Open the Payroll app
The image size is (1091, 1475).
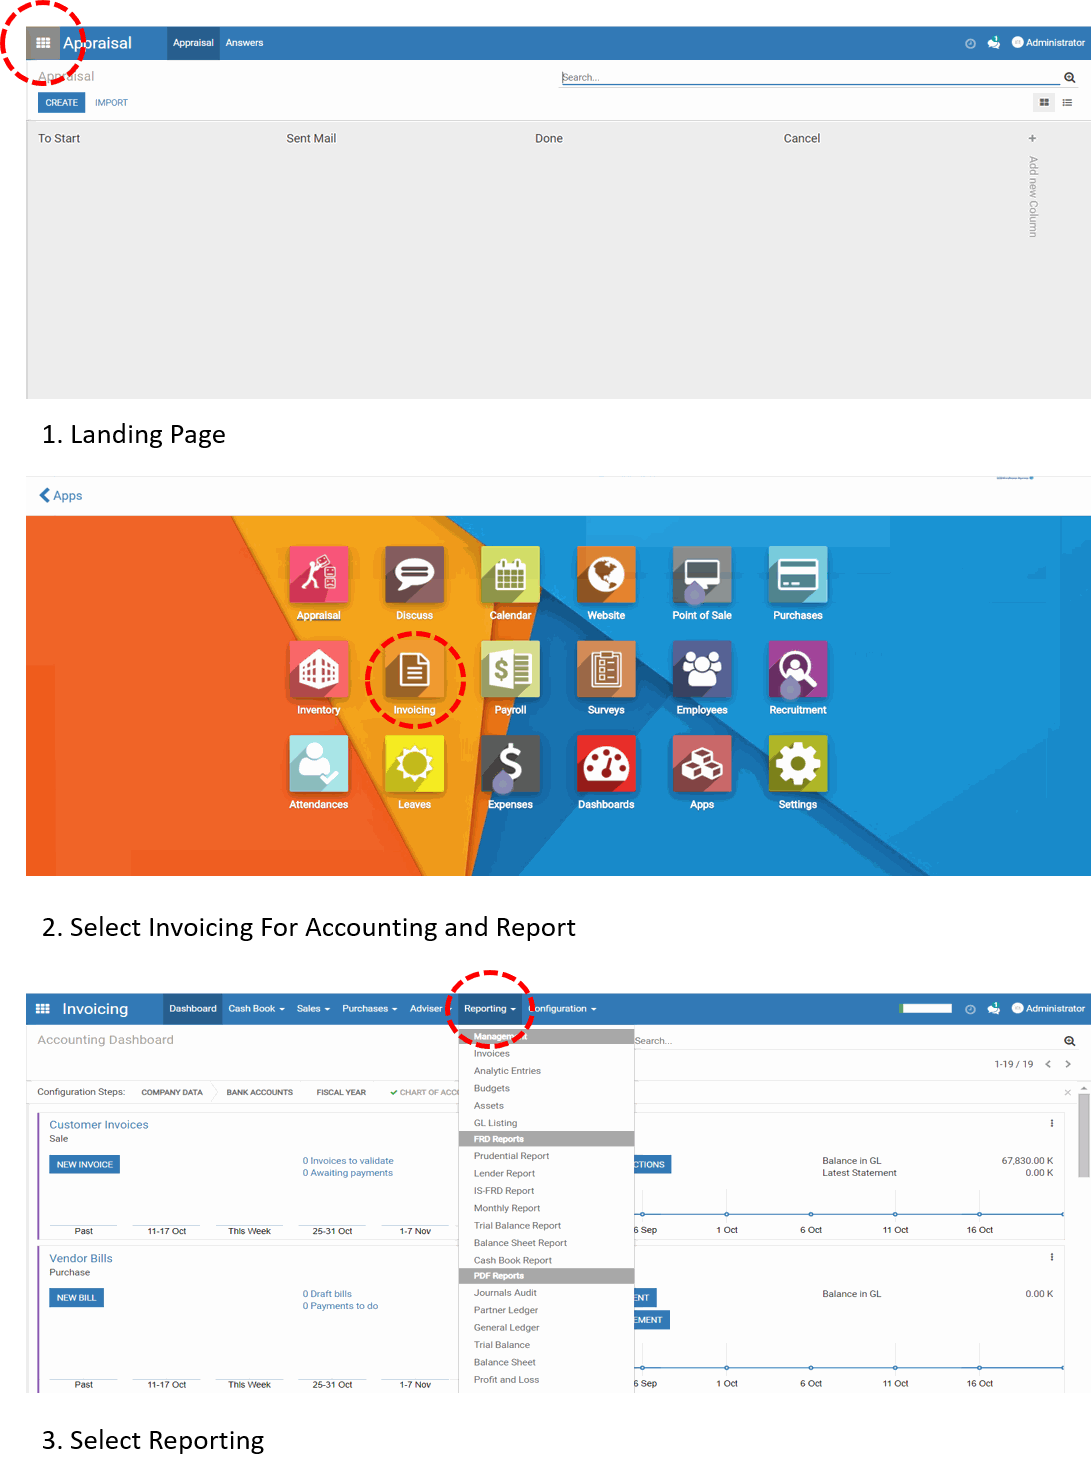coord(510,671)
